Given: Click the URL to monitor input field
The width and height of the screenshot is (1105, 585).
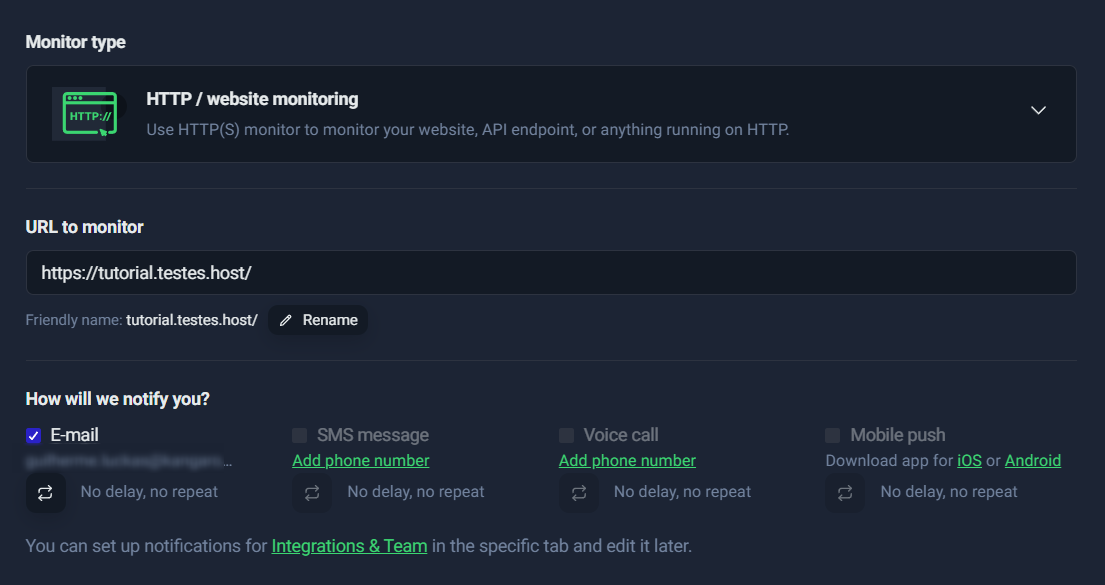Looking at the screenshot, I should 550,272.
